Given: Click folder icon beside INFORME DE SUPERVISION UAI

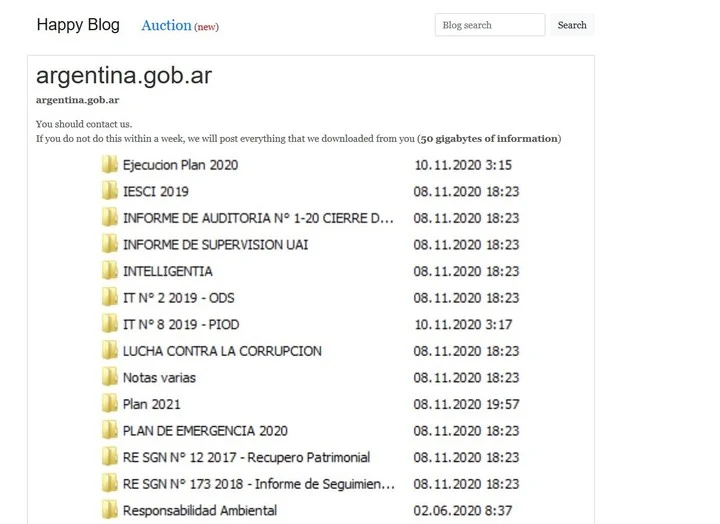Looking at the screenshot, I should point(109,244).
